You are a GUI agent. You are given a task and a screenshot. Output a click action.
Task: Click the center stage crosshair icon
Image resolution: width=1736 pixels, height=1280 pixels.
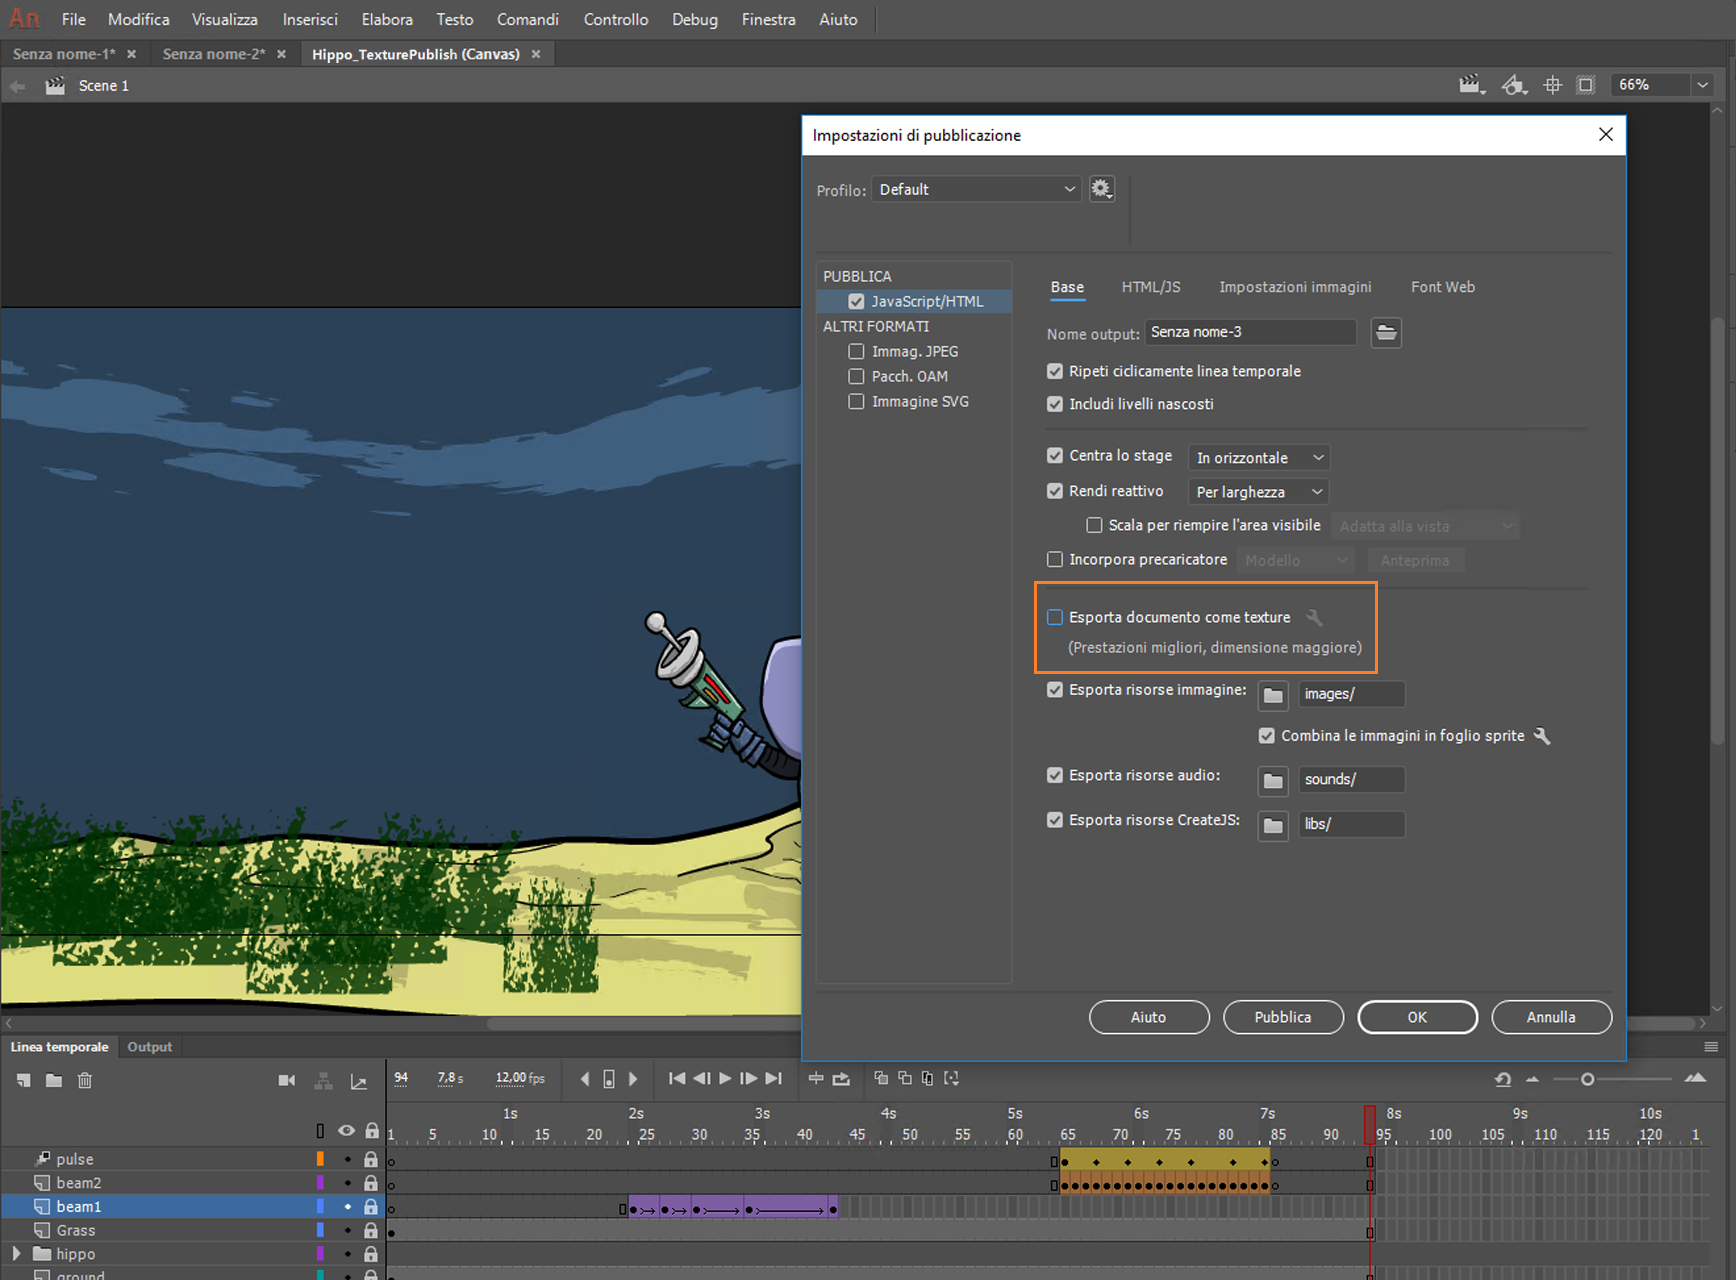pyautogui.click(x=1552, y=85)
